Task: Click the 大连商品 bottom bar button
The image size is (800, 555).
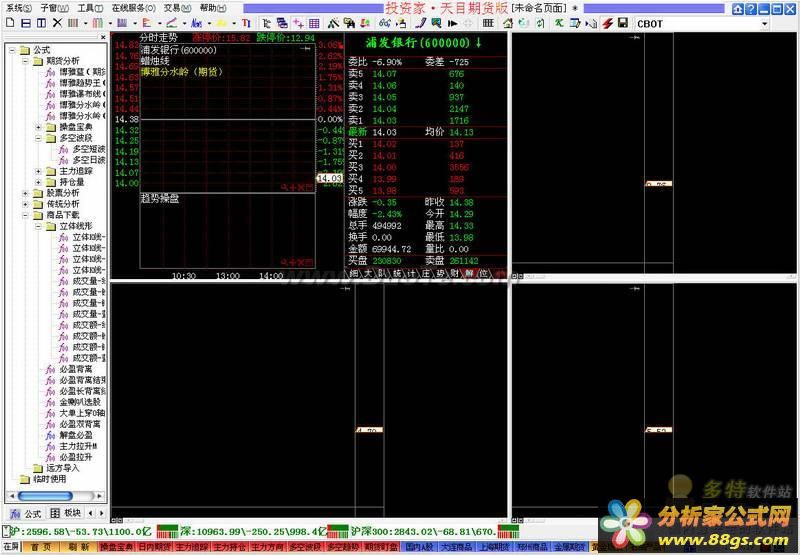Action: [x=456, y=547]
